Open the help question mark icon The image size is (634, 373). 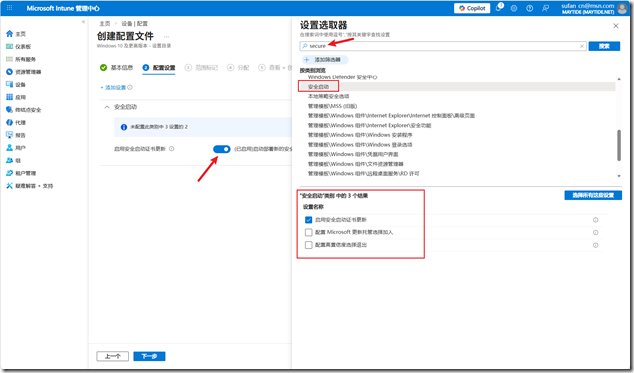(530, 8)
